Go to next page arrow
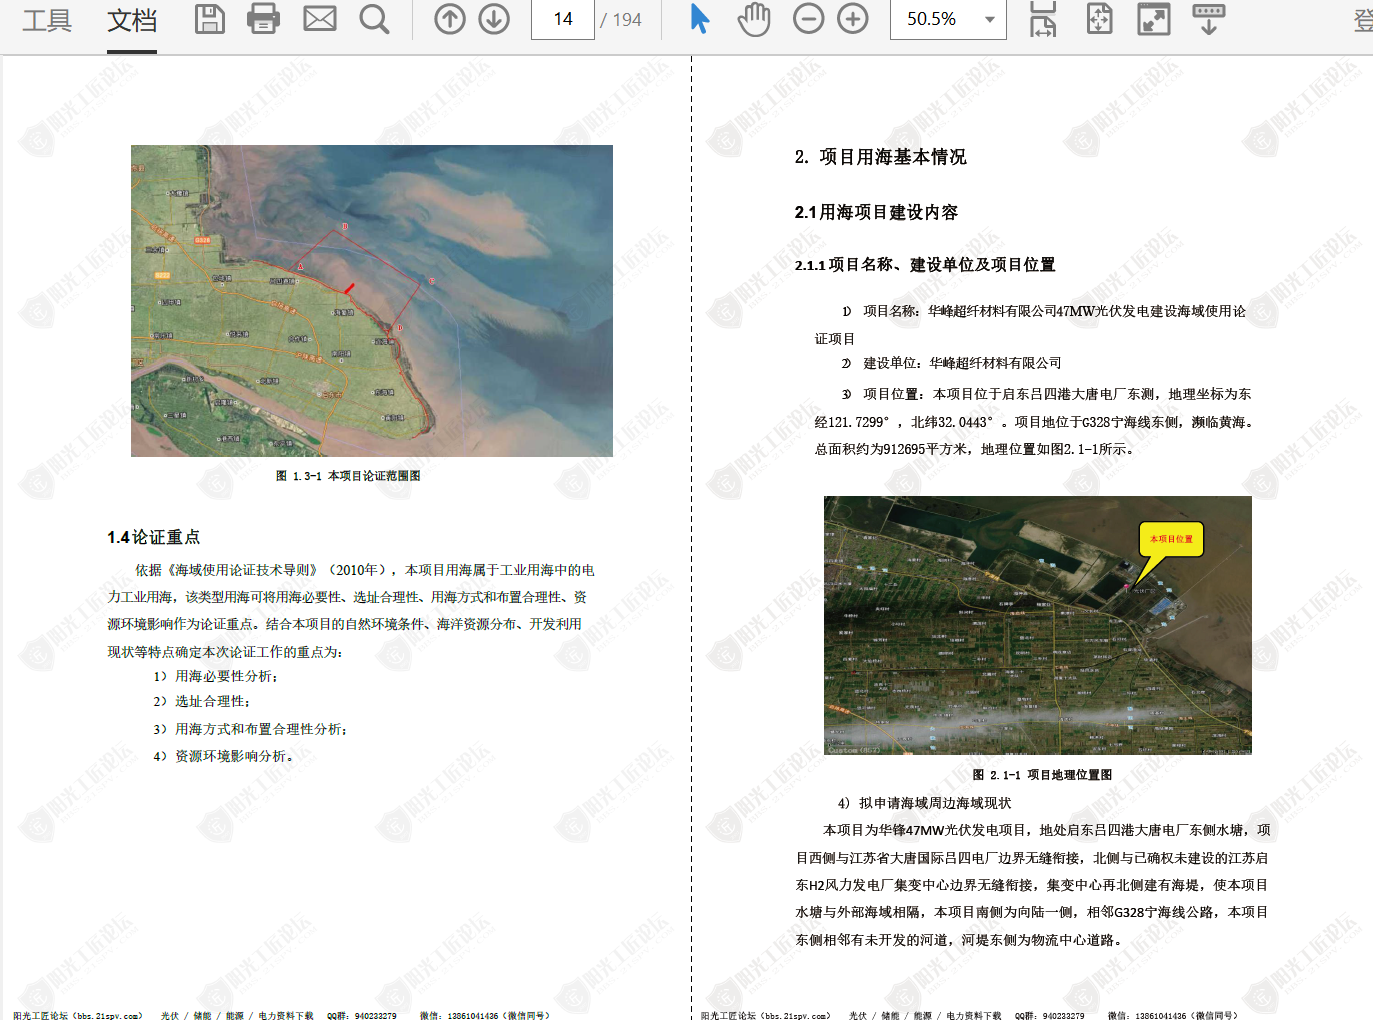 tap(494, 19)
